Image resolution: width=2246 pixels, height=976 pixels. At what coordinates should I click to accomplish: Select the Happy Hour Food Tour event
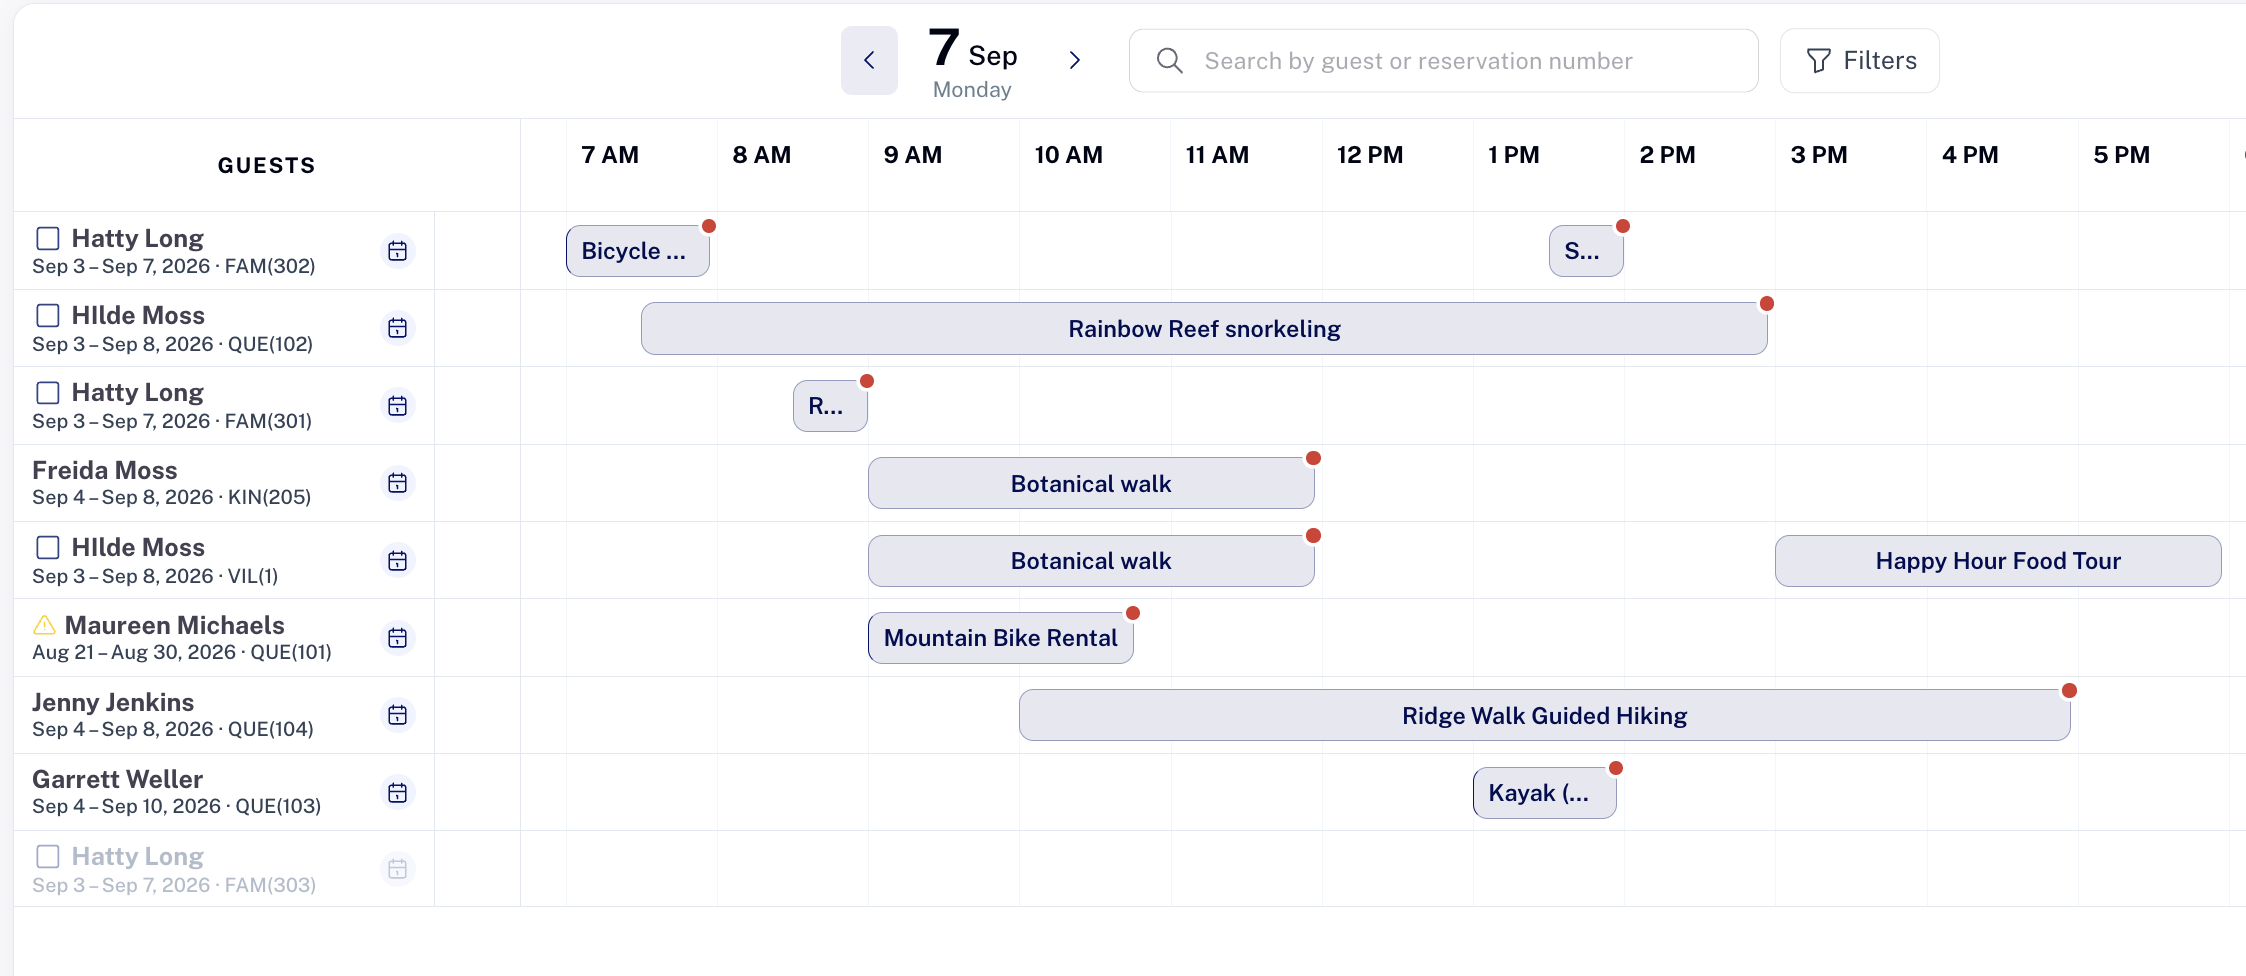tap(1998, 561)
